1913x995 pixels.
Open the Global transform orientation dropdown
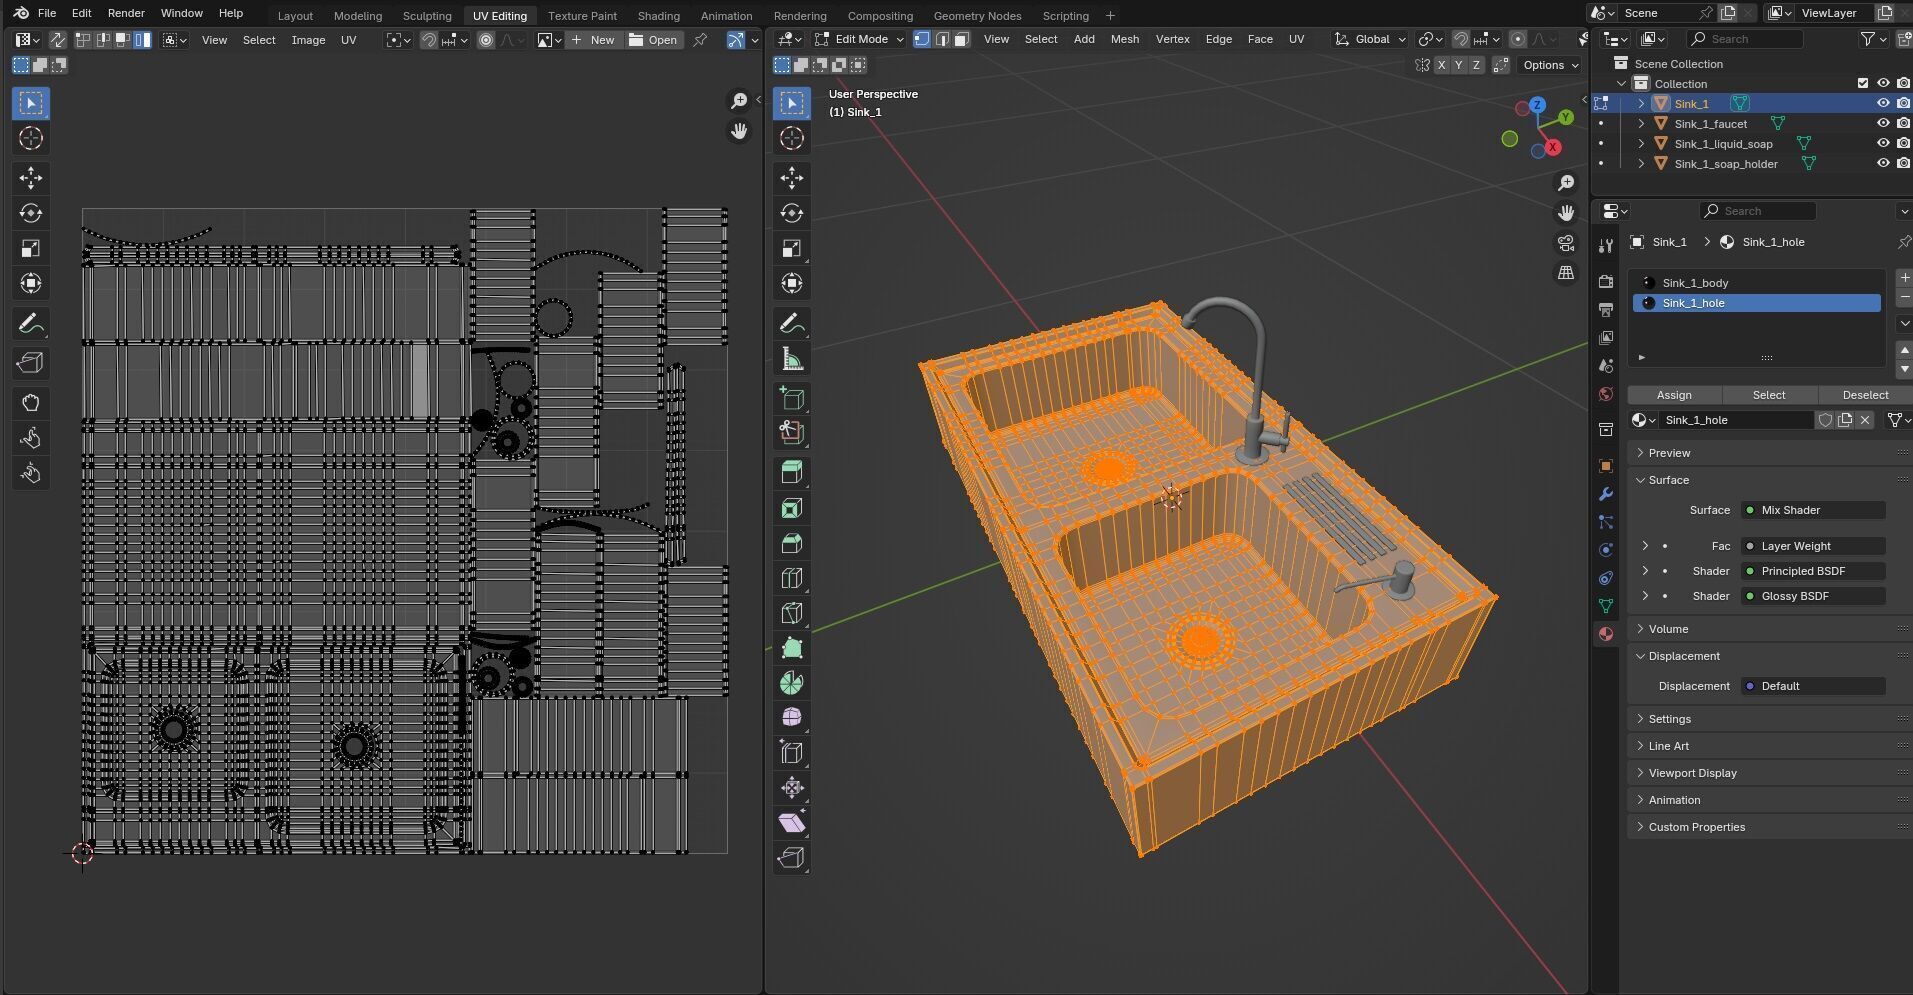point(1370,39)
